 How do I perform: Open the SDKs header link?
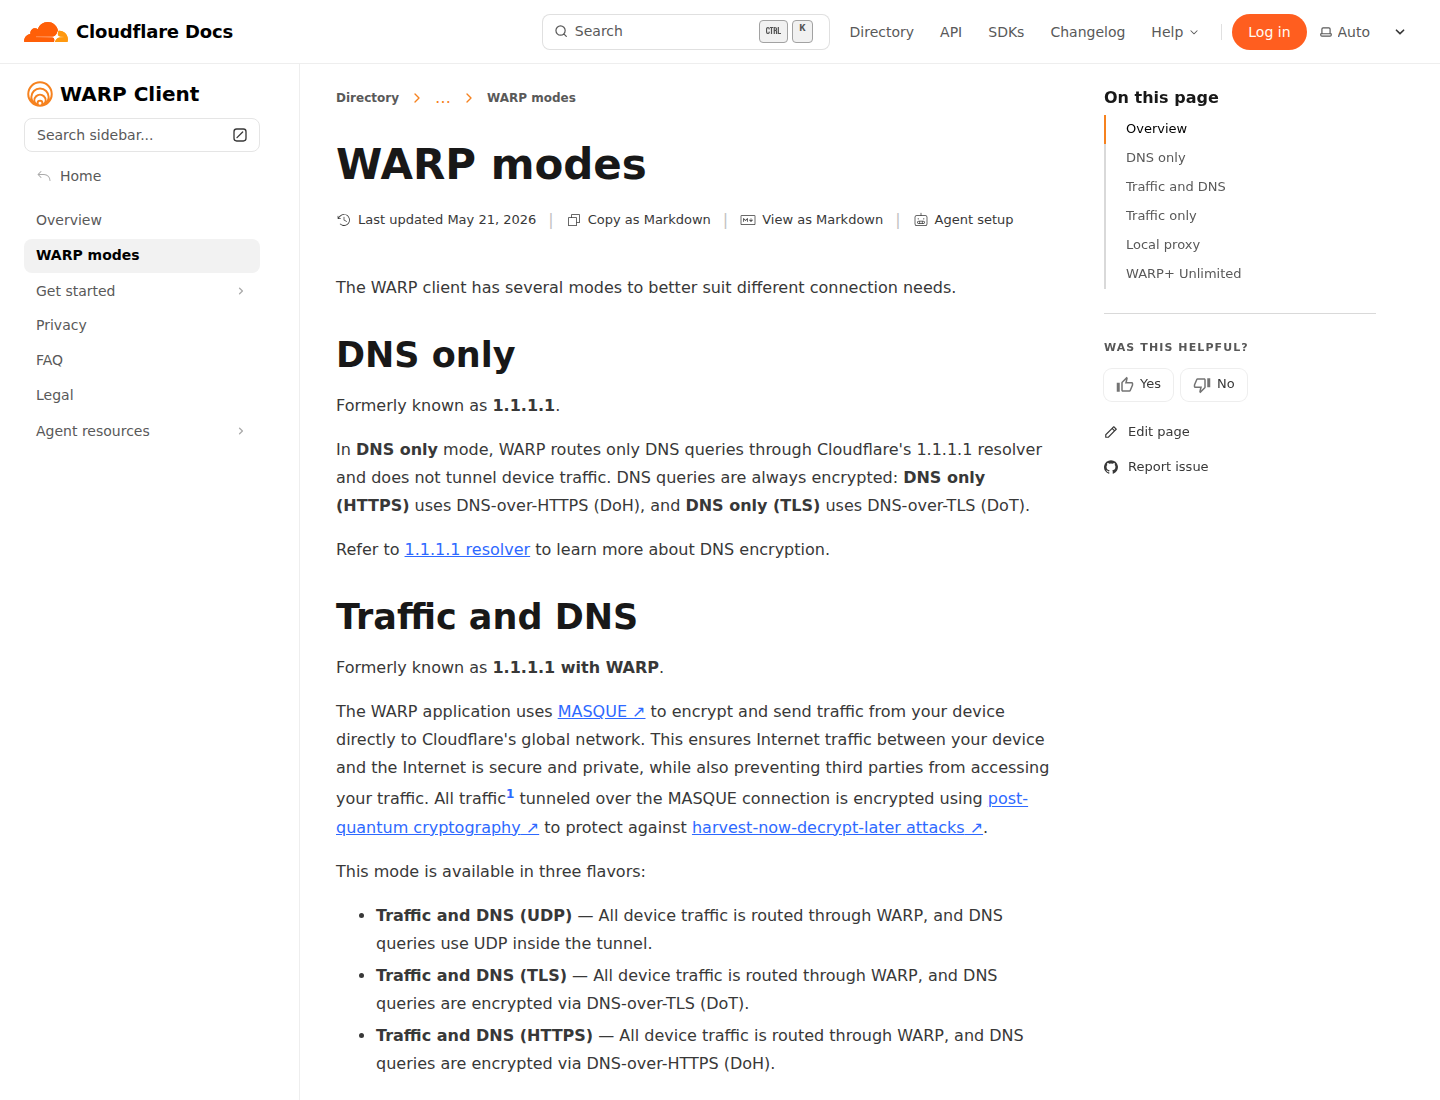pos(1006,32)
